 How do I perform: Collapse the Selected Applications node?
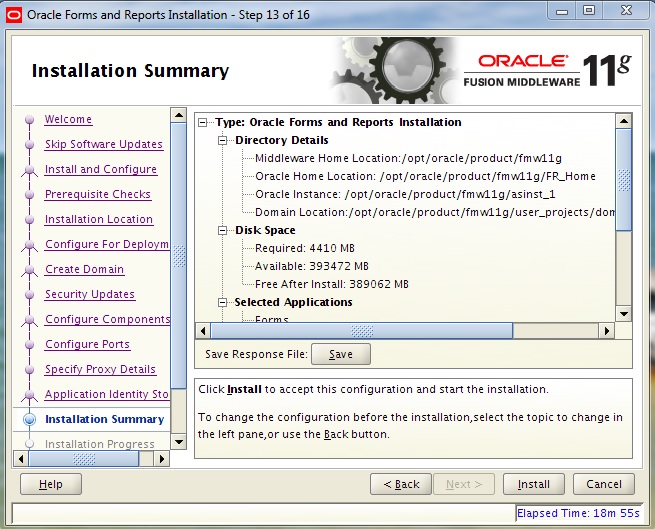pyautogui.click(x=224, y=303)
